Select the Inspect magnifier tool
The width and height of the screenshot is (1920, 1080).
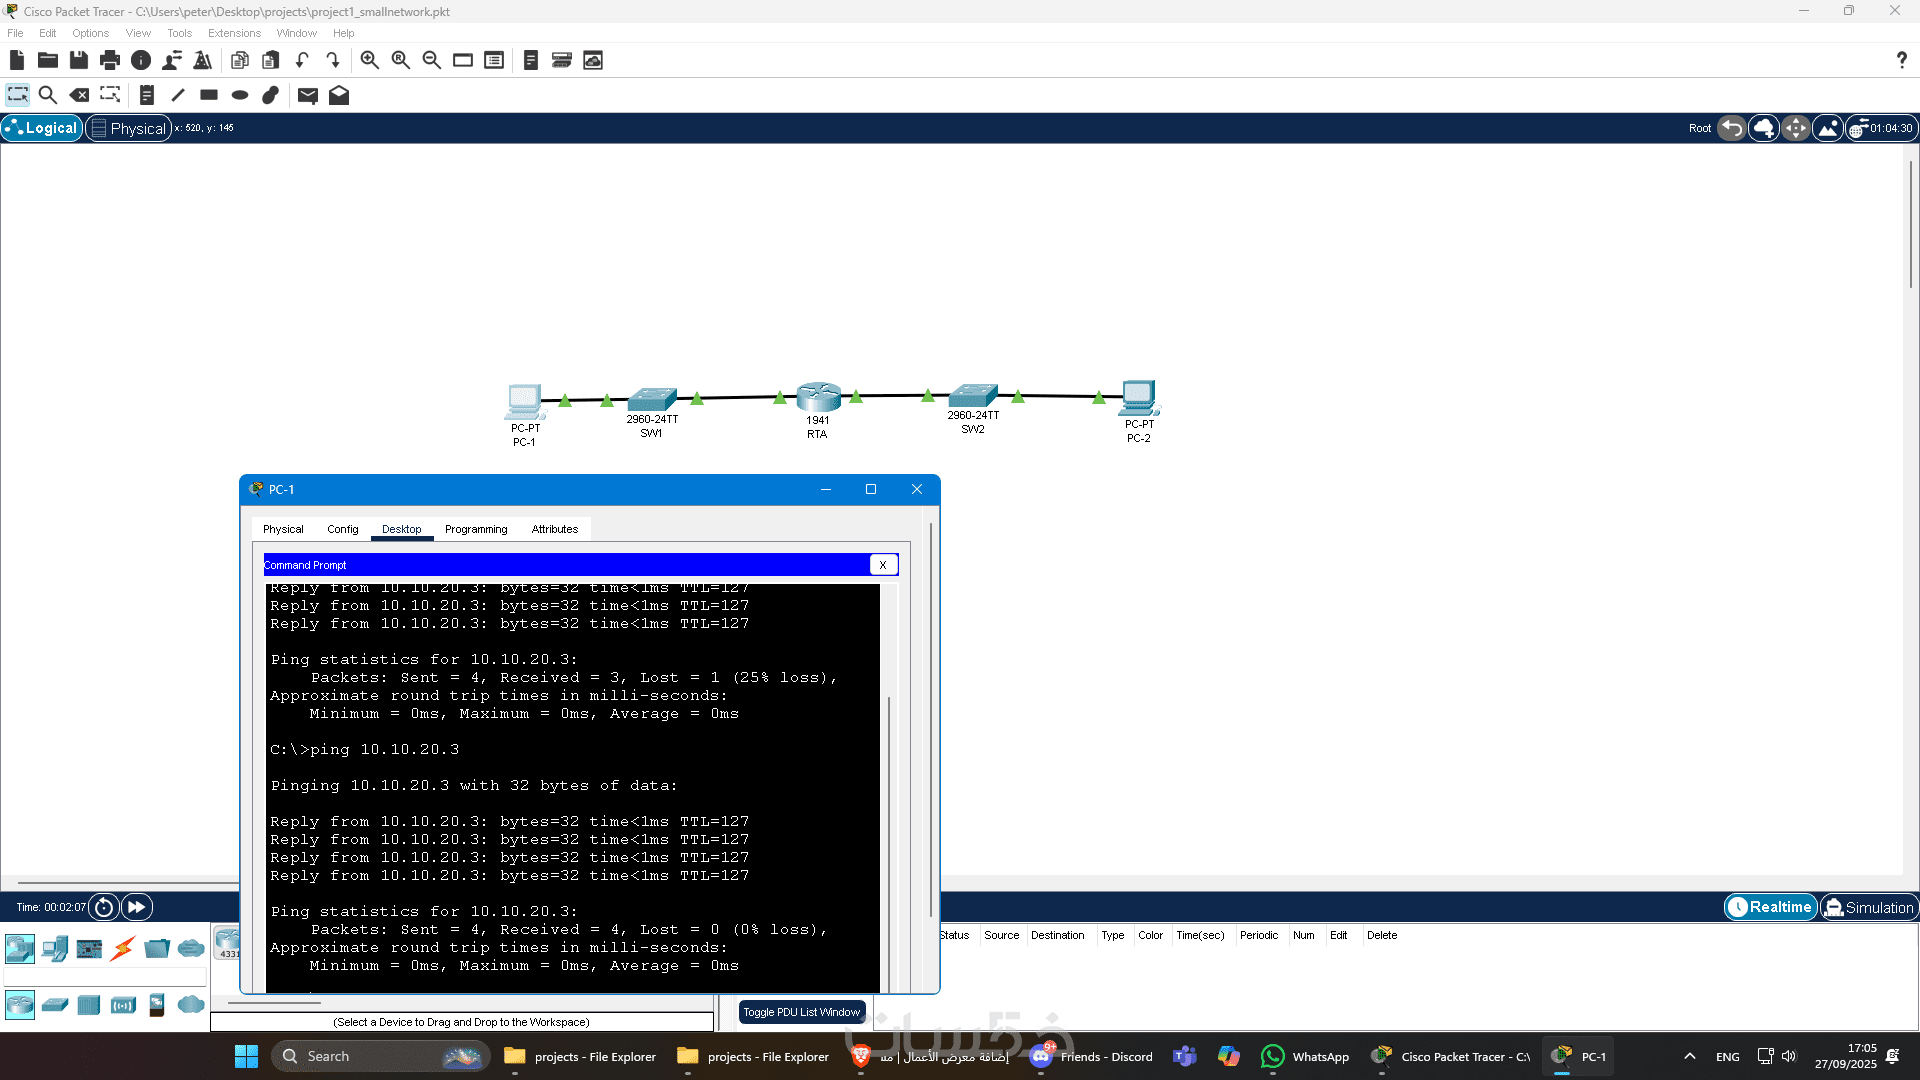click(47, 95)
